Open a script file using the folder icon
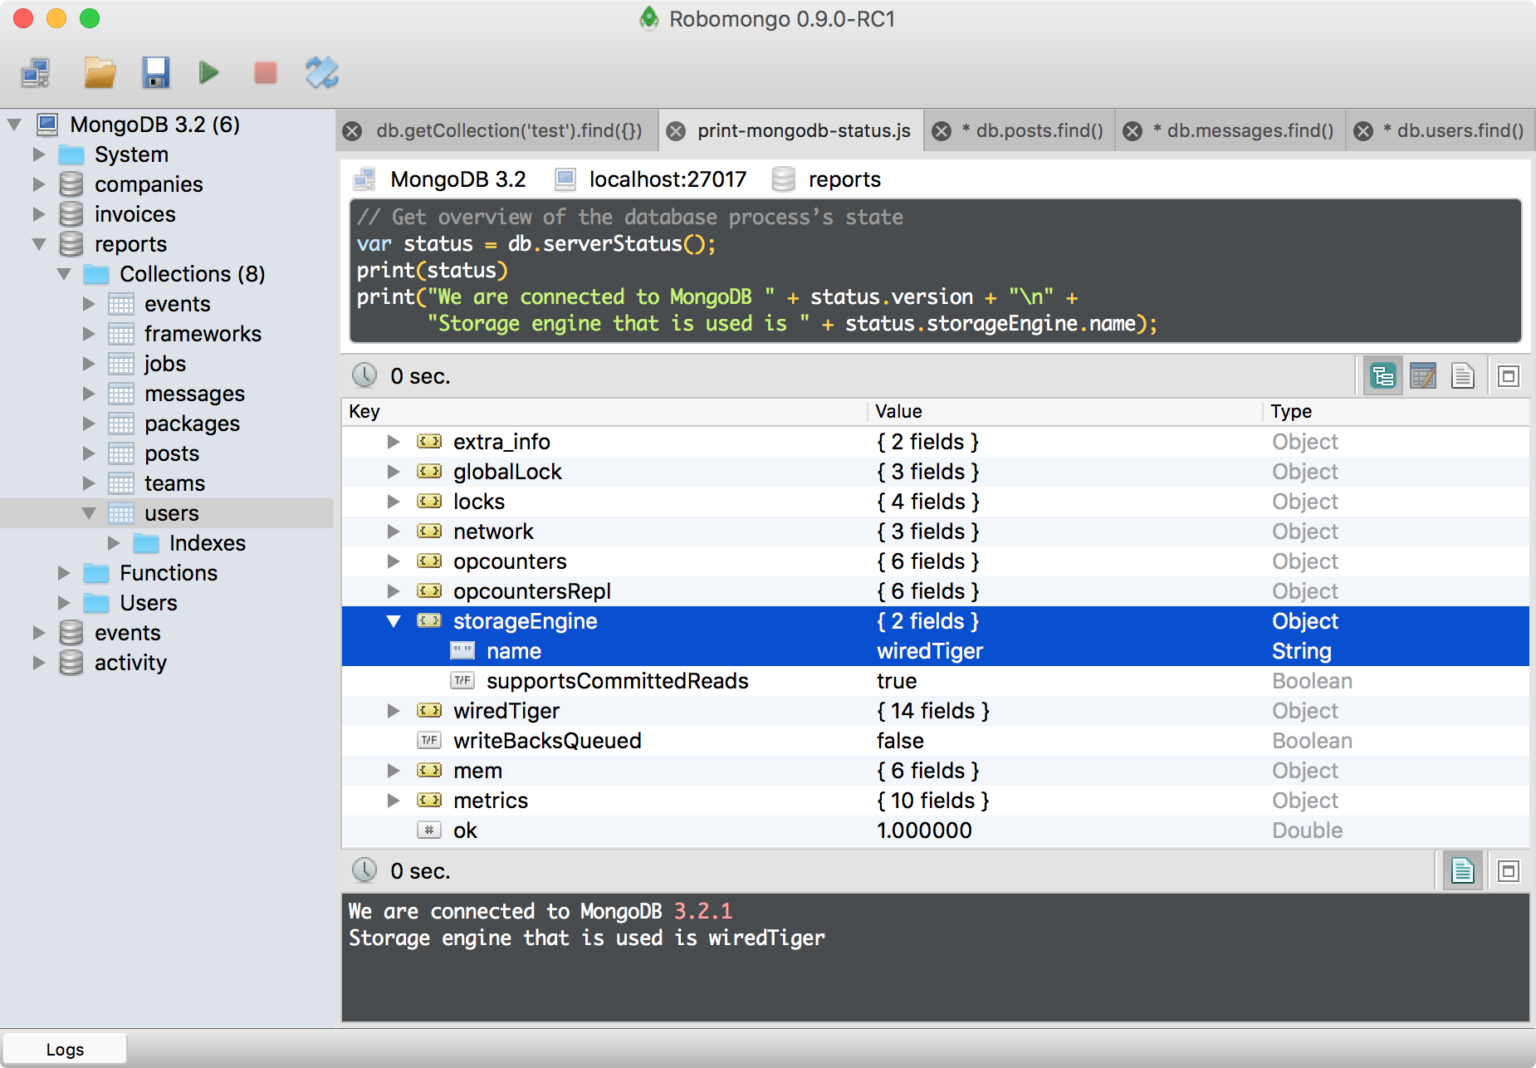The width and height of the screenshot is (1536, 1068). click(x=99, y=72)
